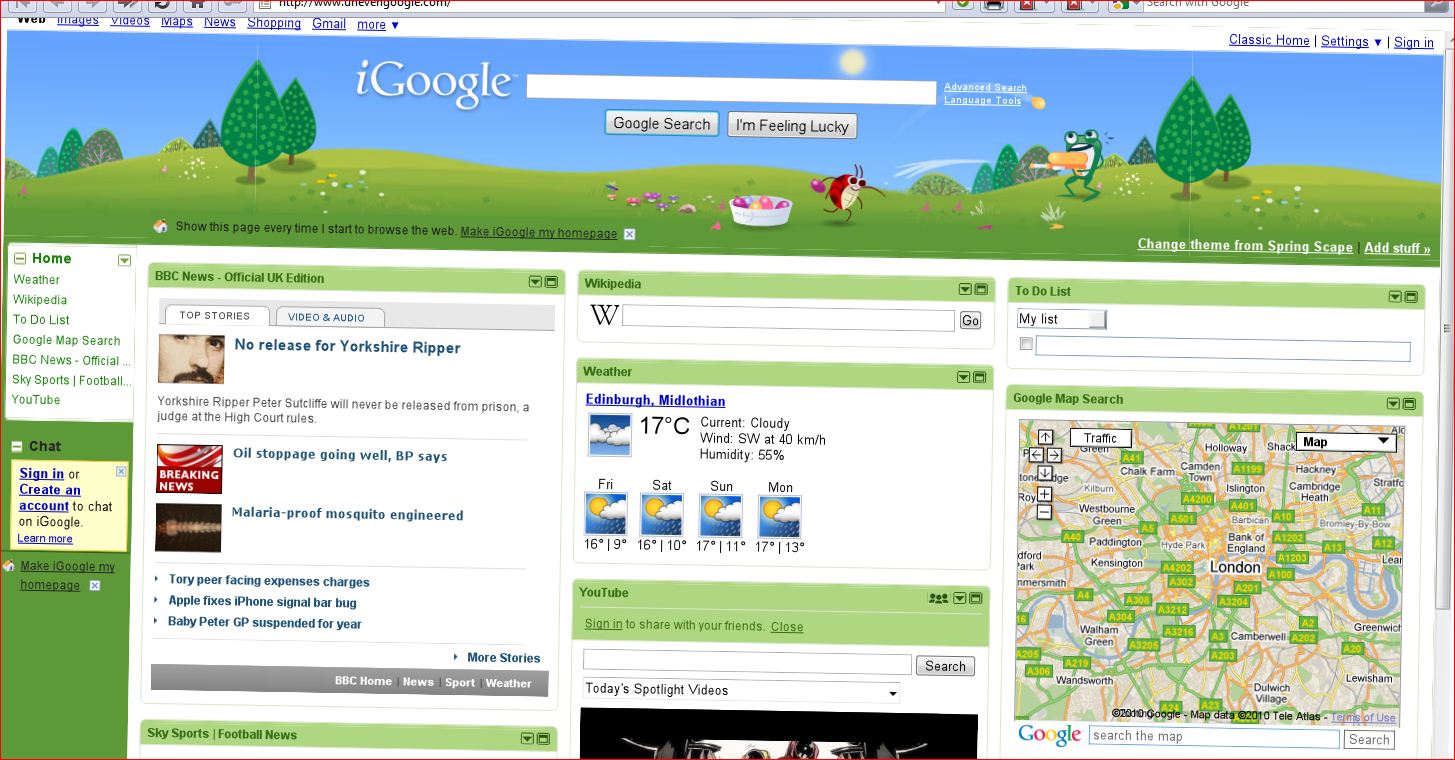Open Today's Spotlight Videos dropdown
This screenshot has width=1455, height=760.
click(x=741, y=690)
